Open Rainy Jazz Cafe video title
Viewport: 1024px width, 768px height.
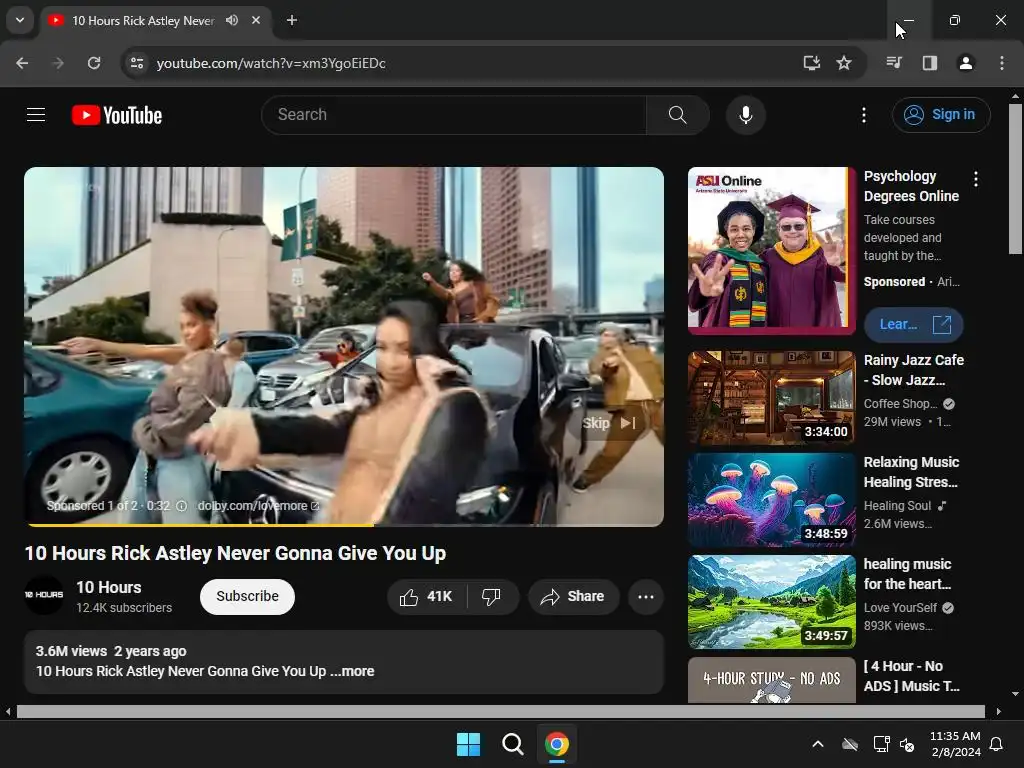tap(914, 370)
